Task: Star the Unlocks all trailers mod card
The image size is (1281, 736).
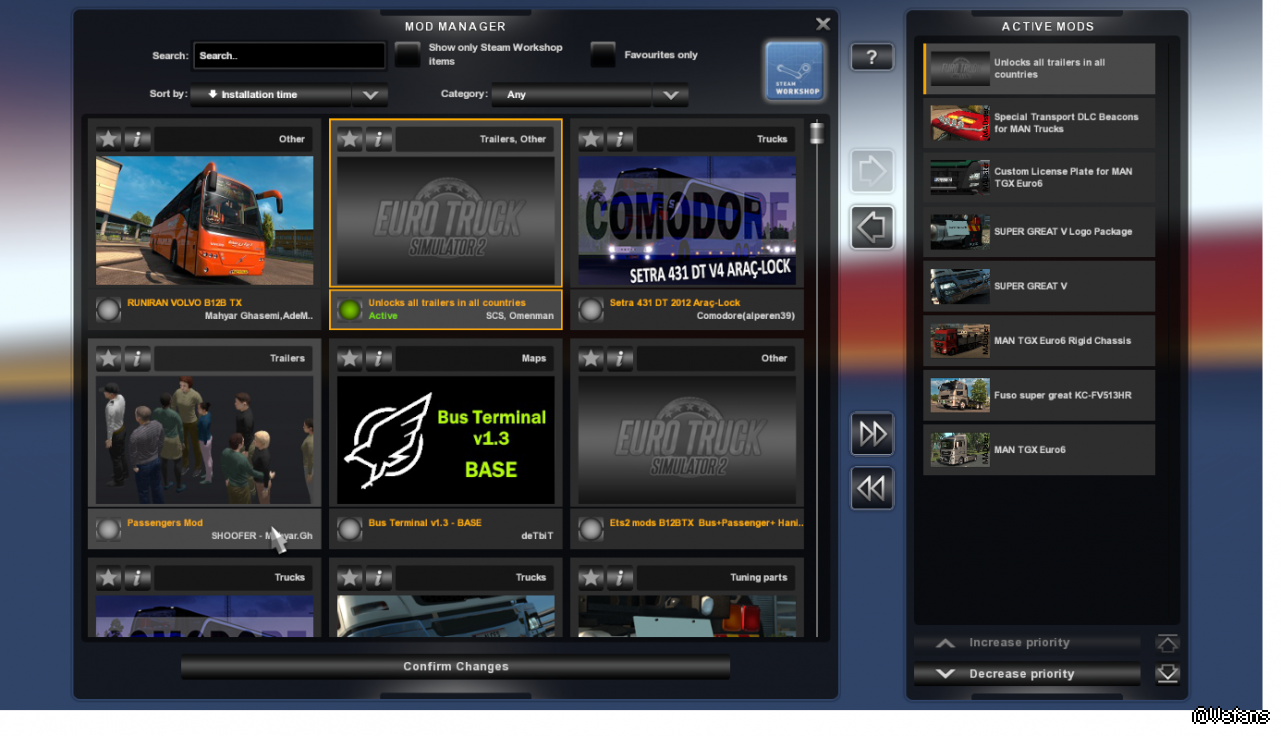Action: click(x=350, y=139)
